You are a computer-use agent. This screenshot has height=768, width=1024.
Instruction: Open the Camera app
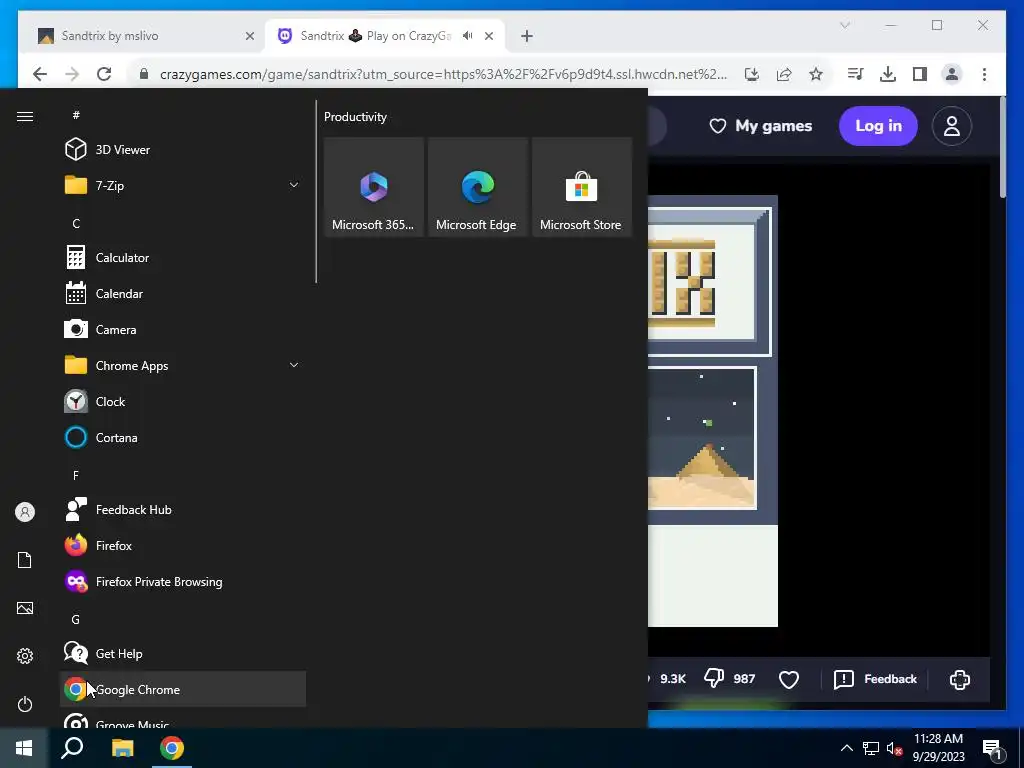tap(183, 330)
